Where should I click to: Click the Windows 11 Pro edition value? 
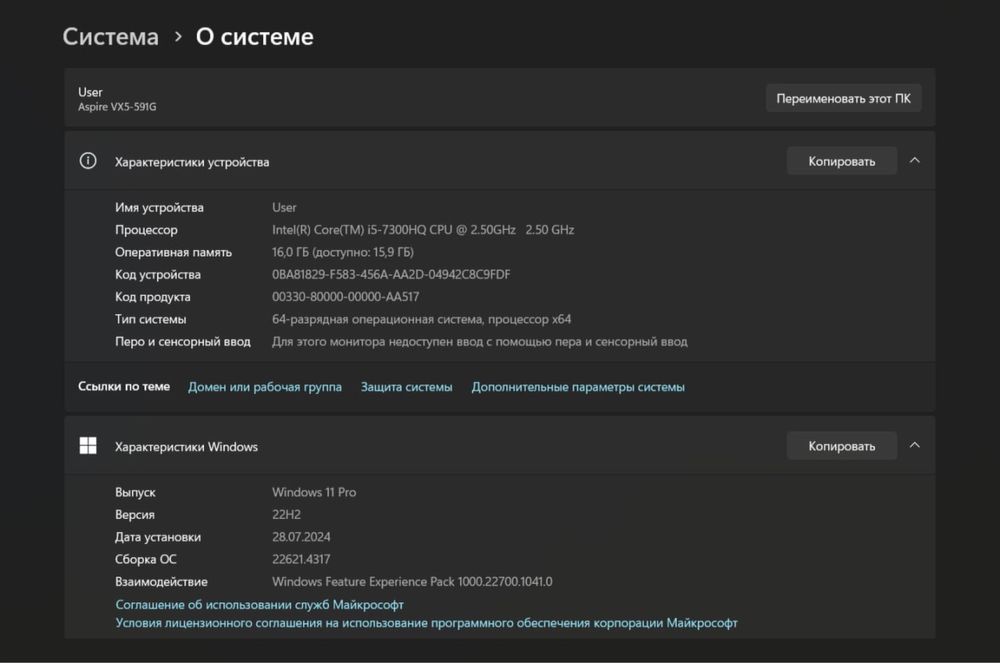coord(314,493)
